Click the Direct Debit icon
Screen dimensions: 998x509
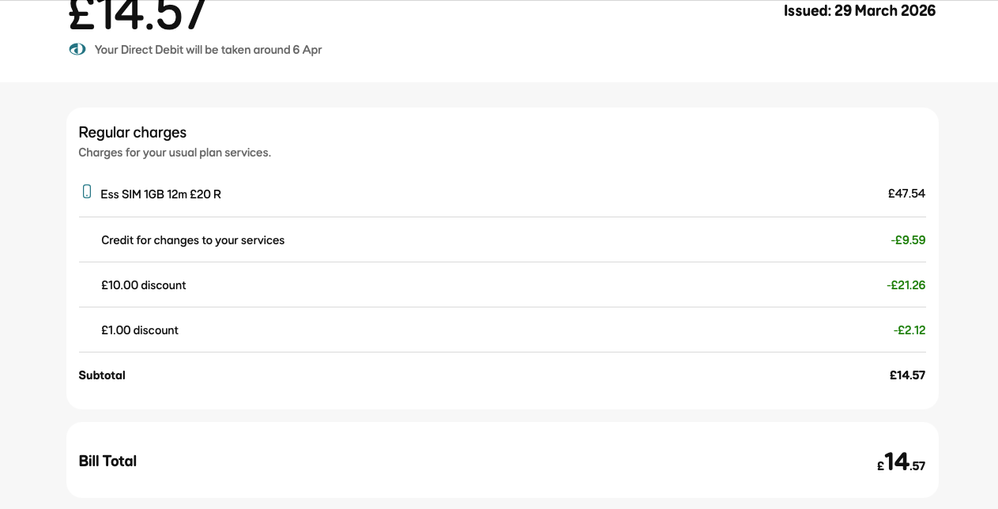[x=77, y=49]
